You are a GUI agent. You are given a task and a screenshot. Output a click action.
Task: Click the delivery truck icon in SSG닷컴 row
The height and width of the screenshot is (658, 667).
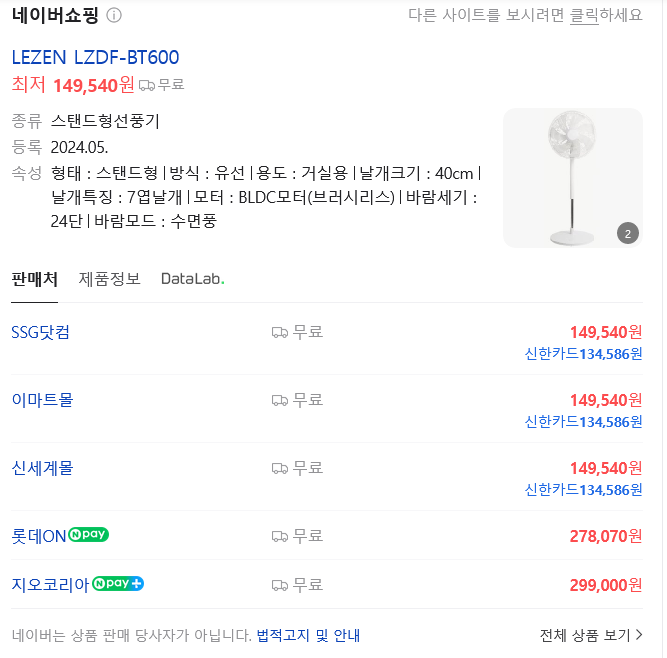point(280,332)
